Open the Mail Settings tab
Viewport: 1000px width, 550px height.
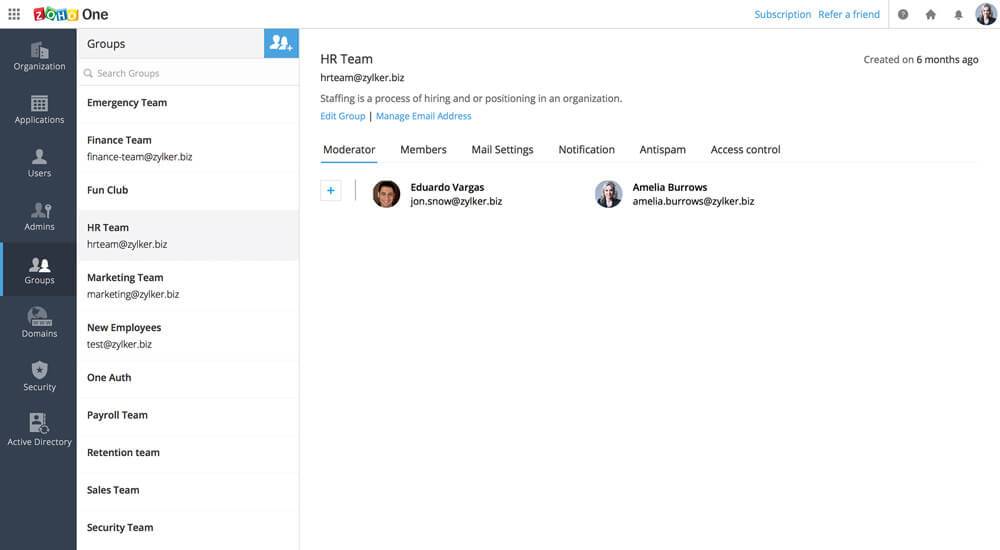click(502, 149)
